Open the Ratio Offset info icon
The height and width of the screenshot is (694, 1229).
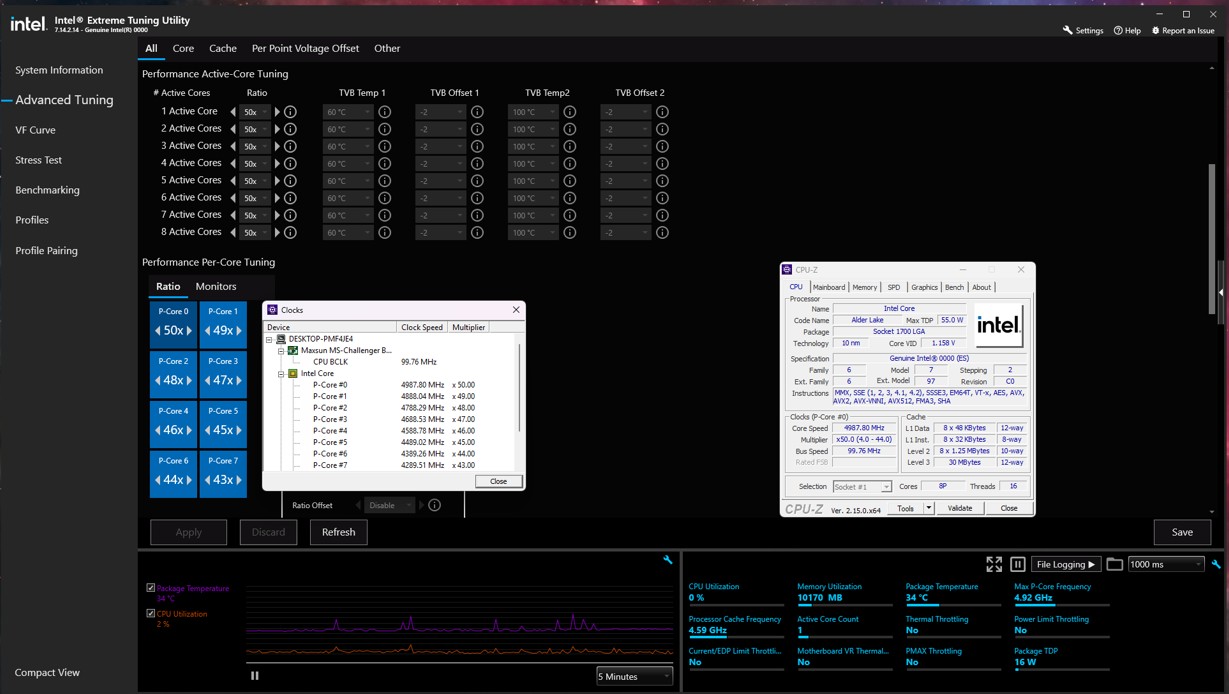point(434,505)
